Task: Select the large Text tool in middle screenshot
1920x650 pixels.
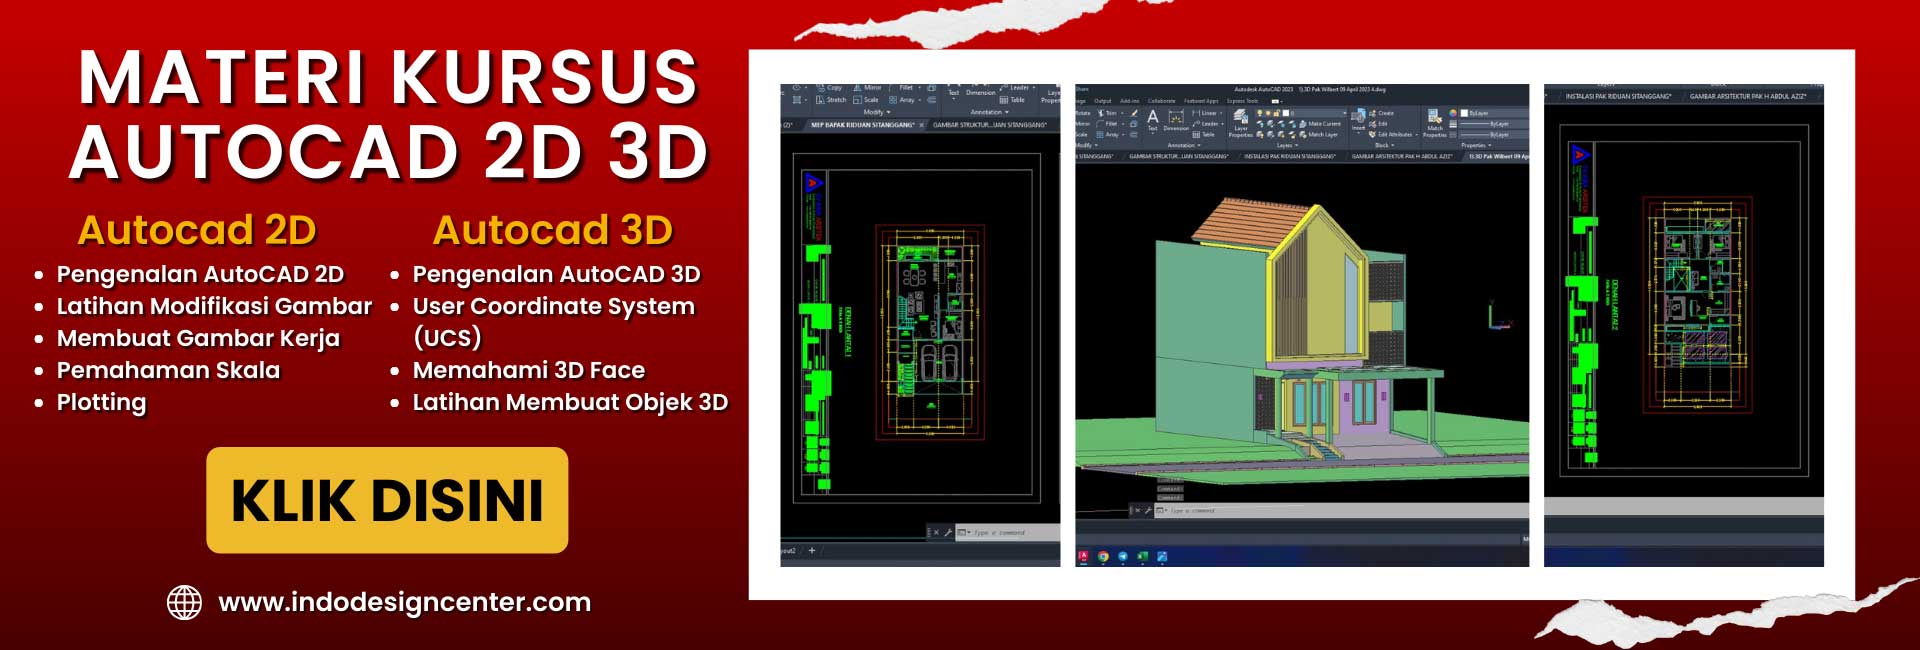Action: 1153,119
